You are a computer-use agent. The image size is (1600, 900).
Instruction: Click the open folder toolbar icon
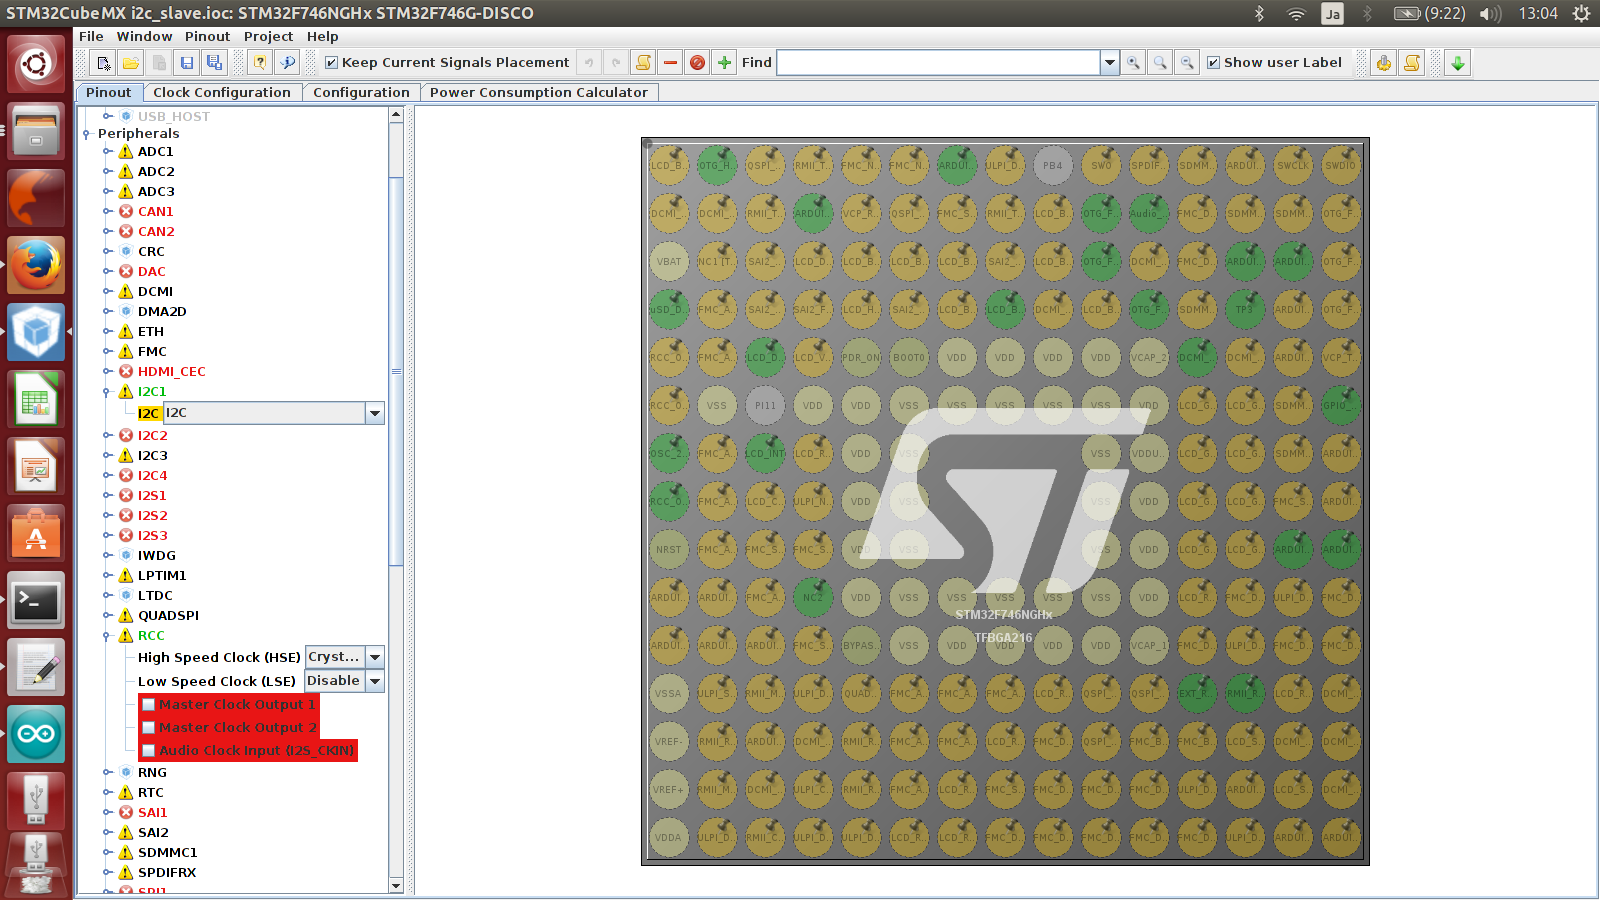131,63
